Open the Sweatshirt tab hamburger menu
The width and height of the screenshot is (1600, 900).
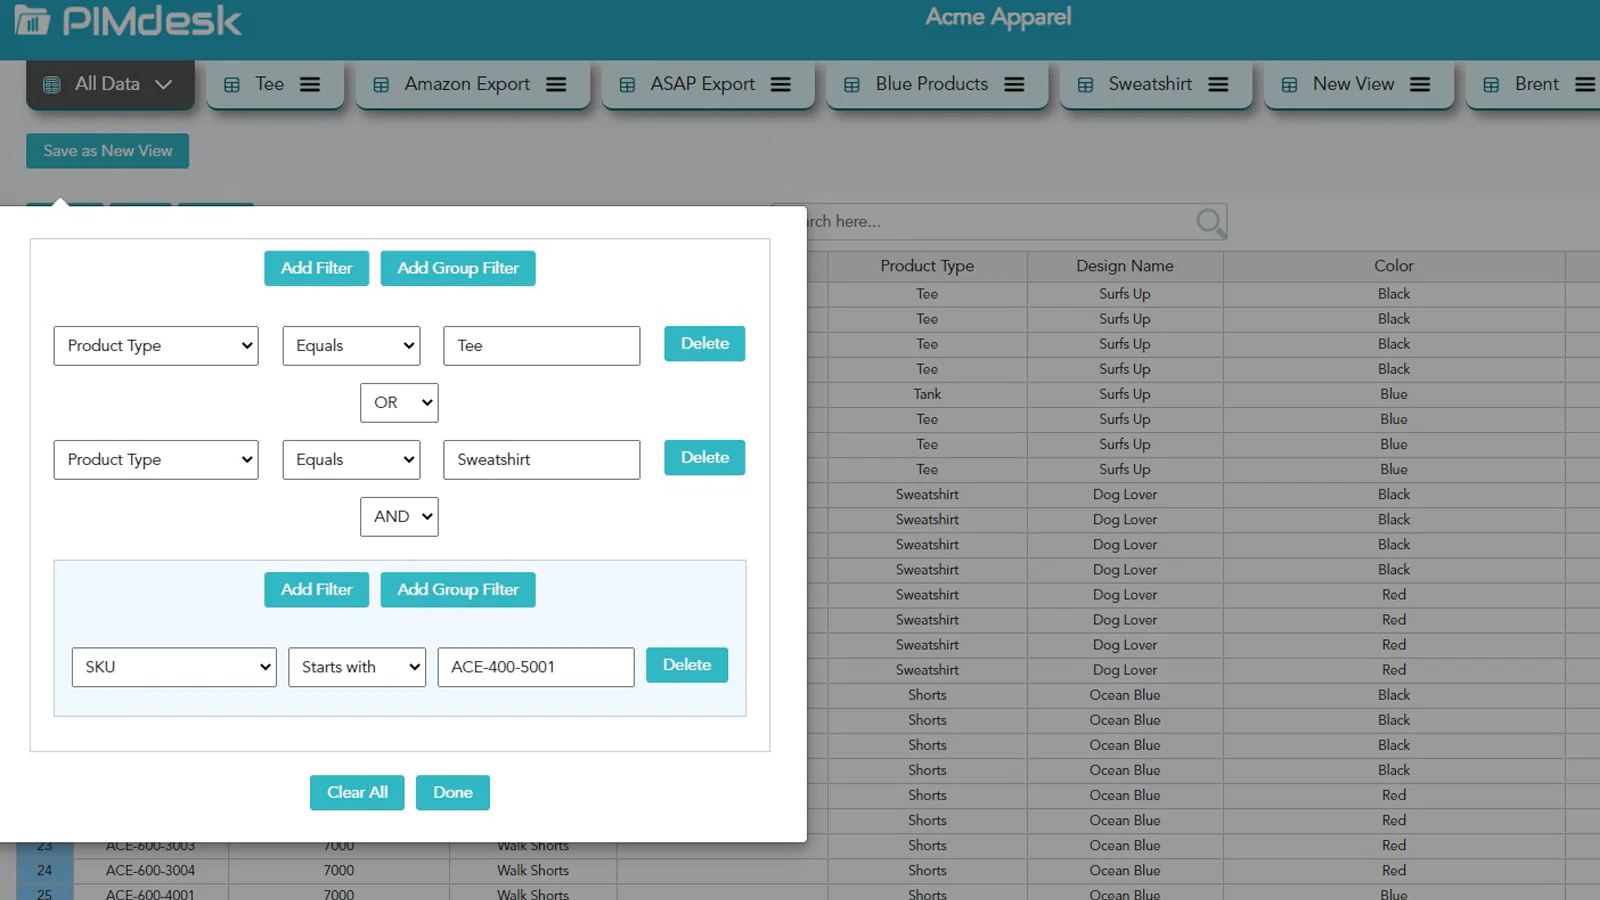tap(1218, 85)
